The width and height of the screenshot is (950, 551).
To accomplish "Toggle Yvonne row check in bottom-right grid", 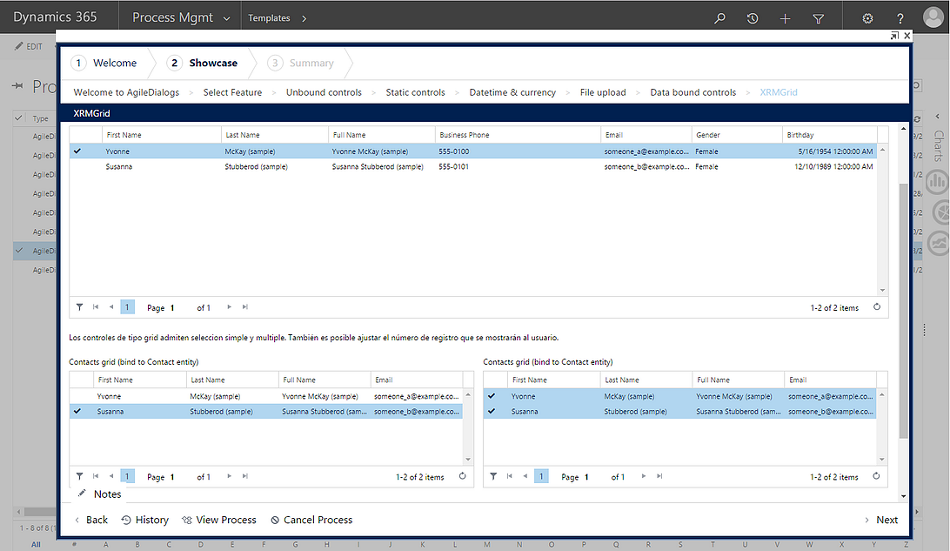I will click(491, 396).
